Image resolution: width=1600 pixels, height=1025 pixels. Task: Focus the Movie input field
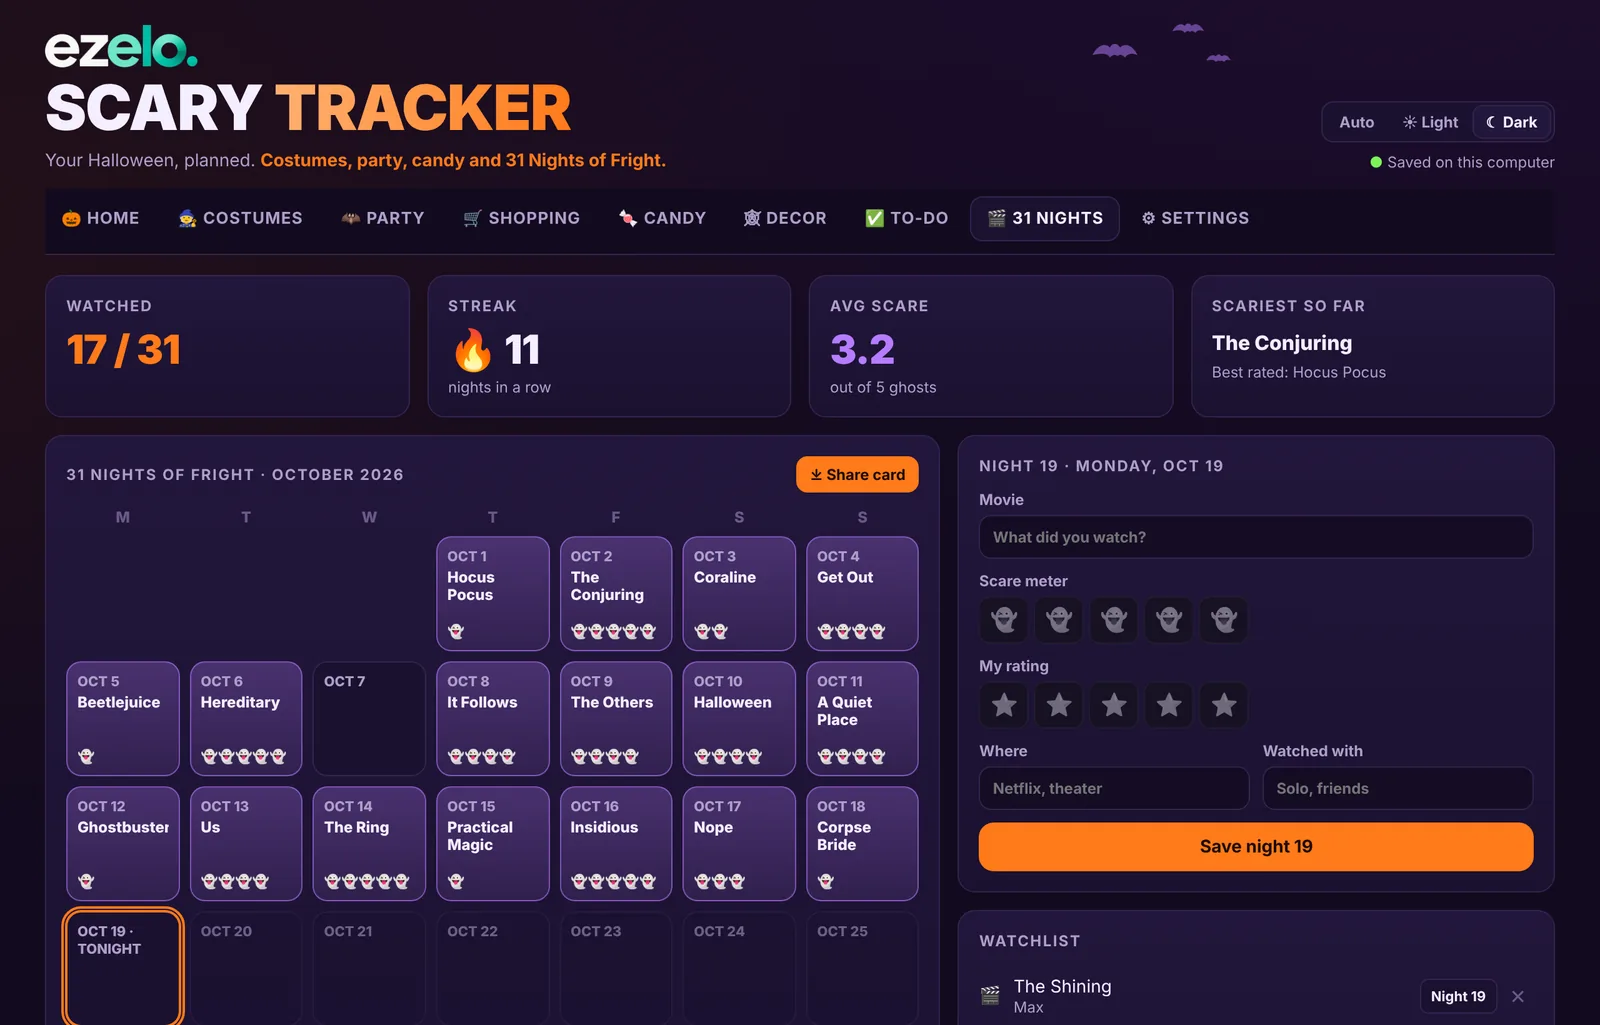(x=1256, y=537)
